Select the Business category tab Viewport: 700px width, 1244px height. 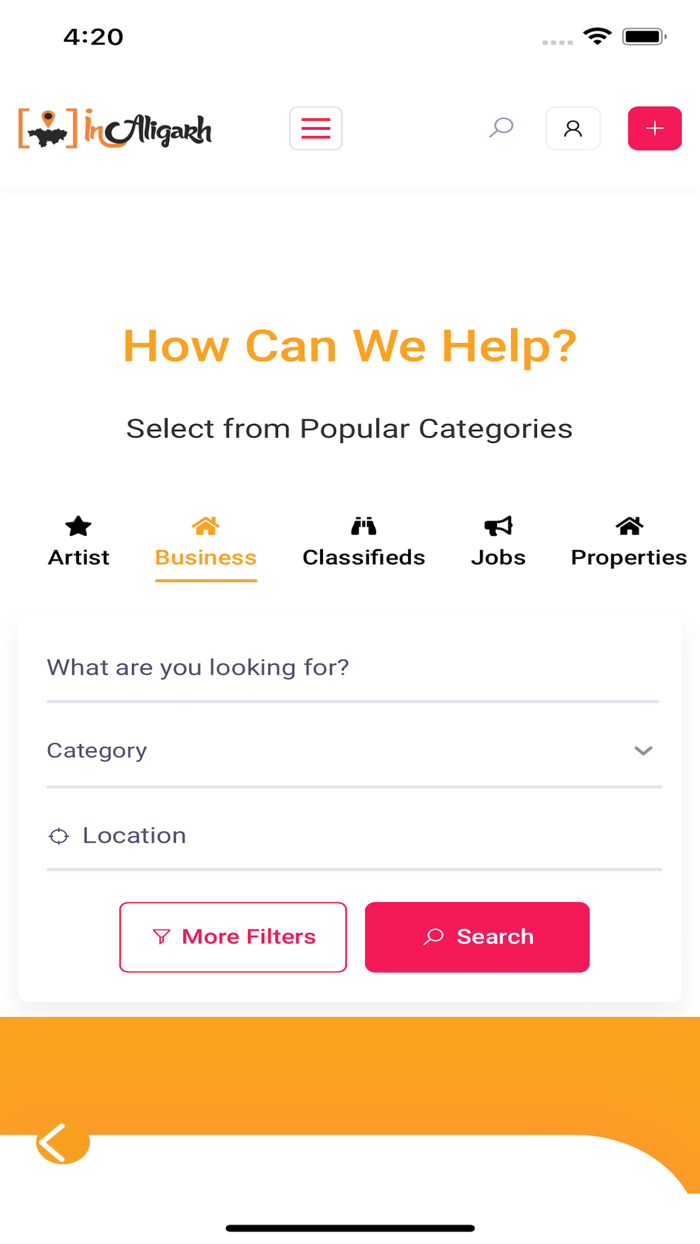click(x=206, y=542)
